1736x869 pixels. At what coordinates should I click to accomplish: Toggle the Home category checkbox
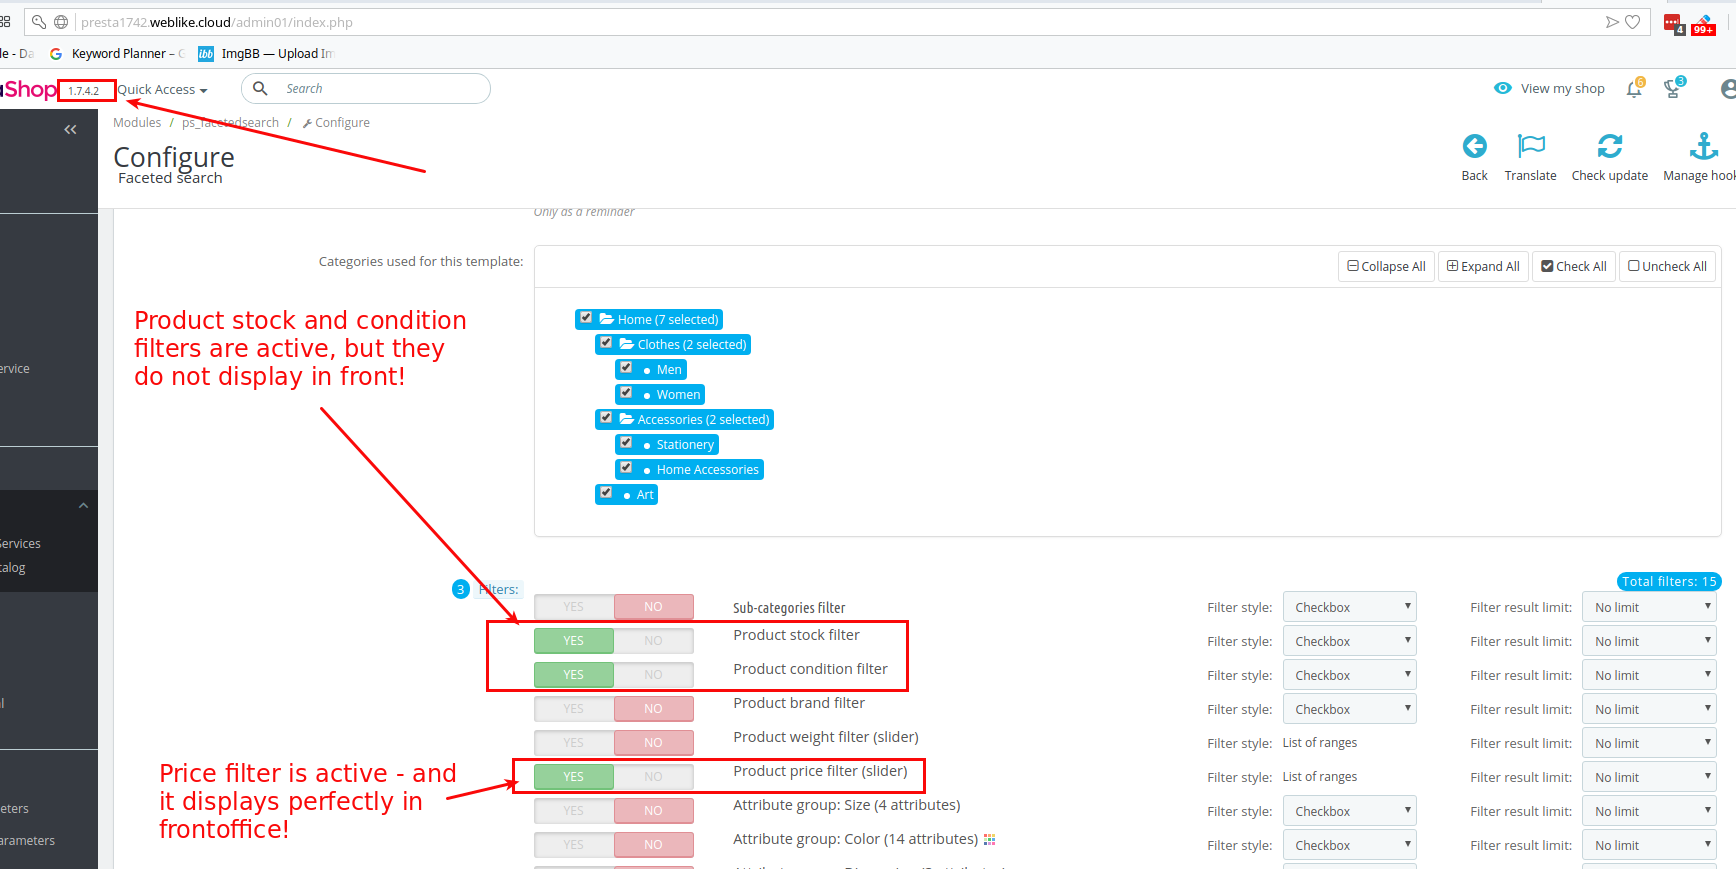coord(586,318)
